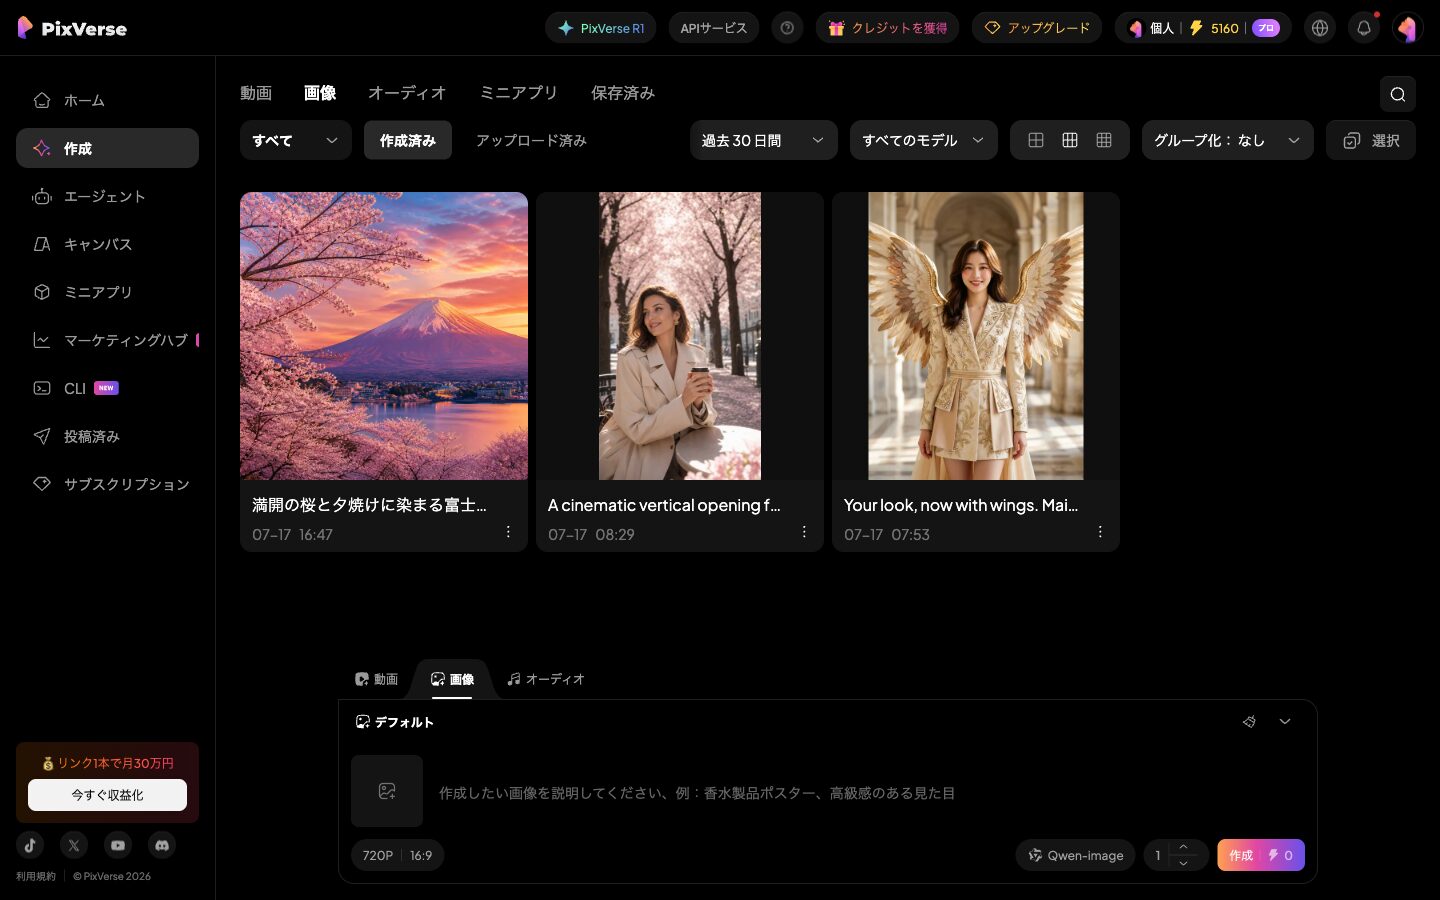The height and width of the screenshot is (900, 1440).
Task: Open more options for the cinematic vertical card
Action: [804, 532]
